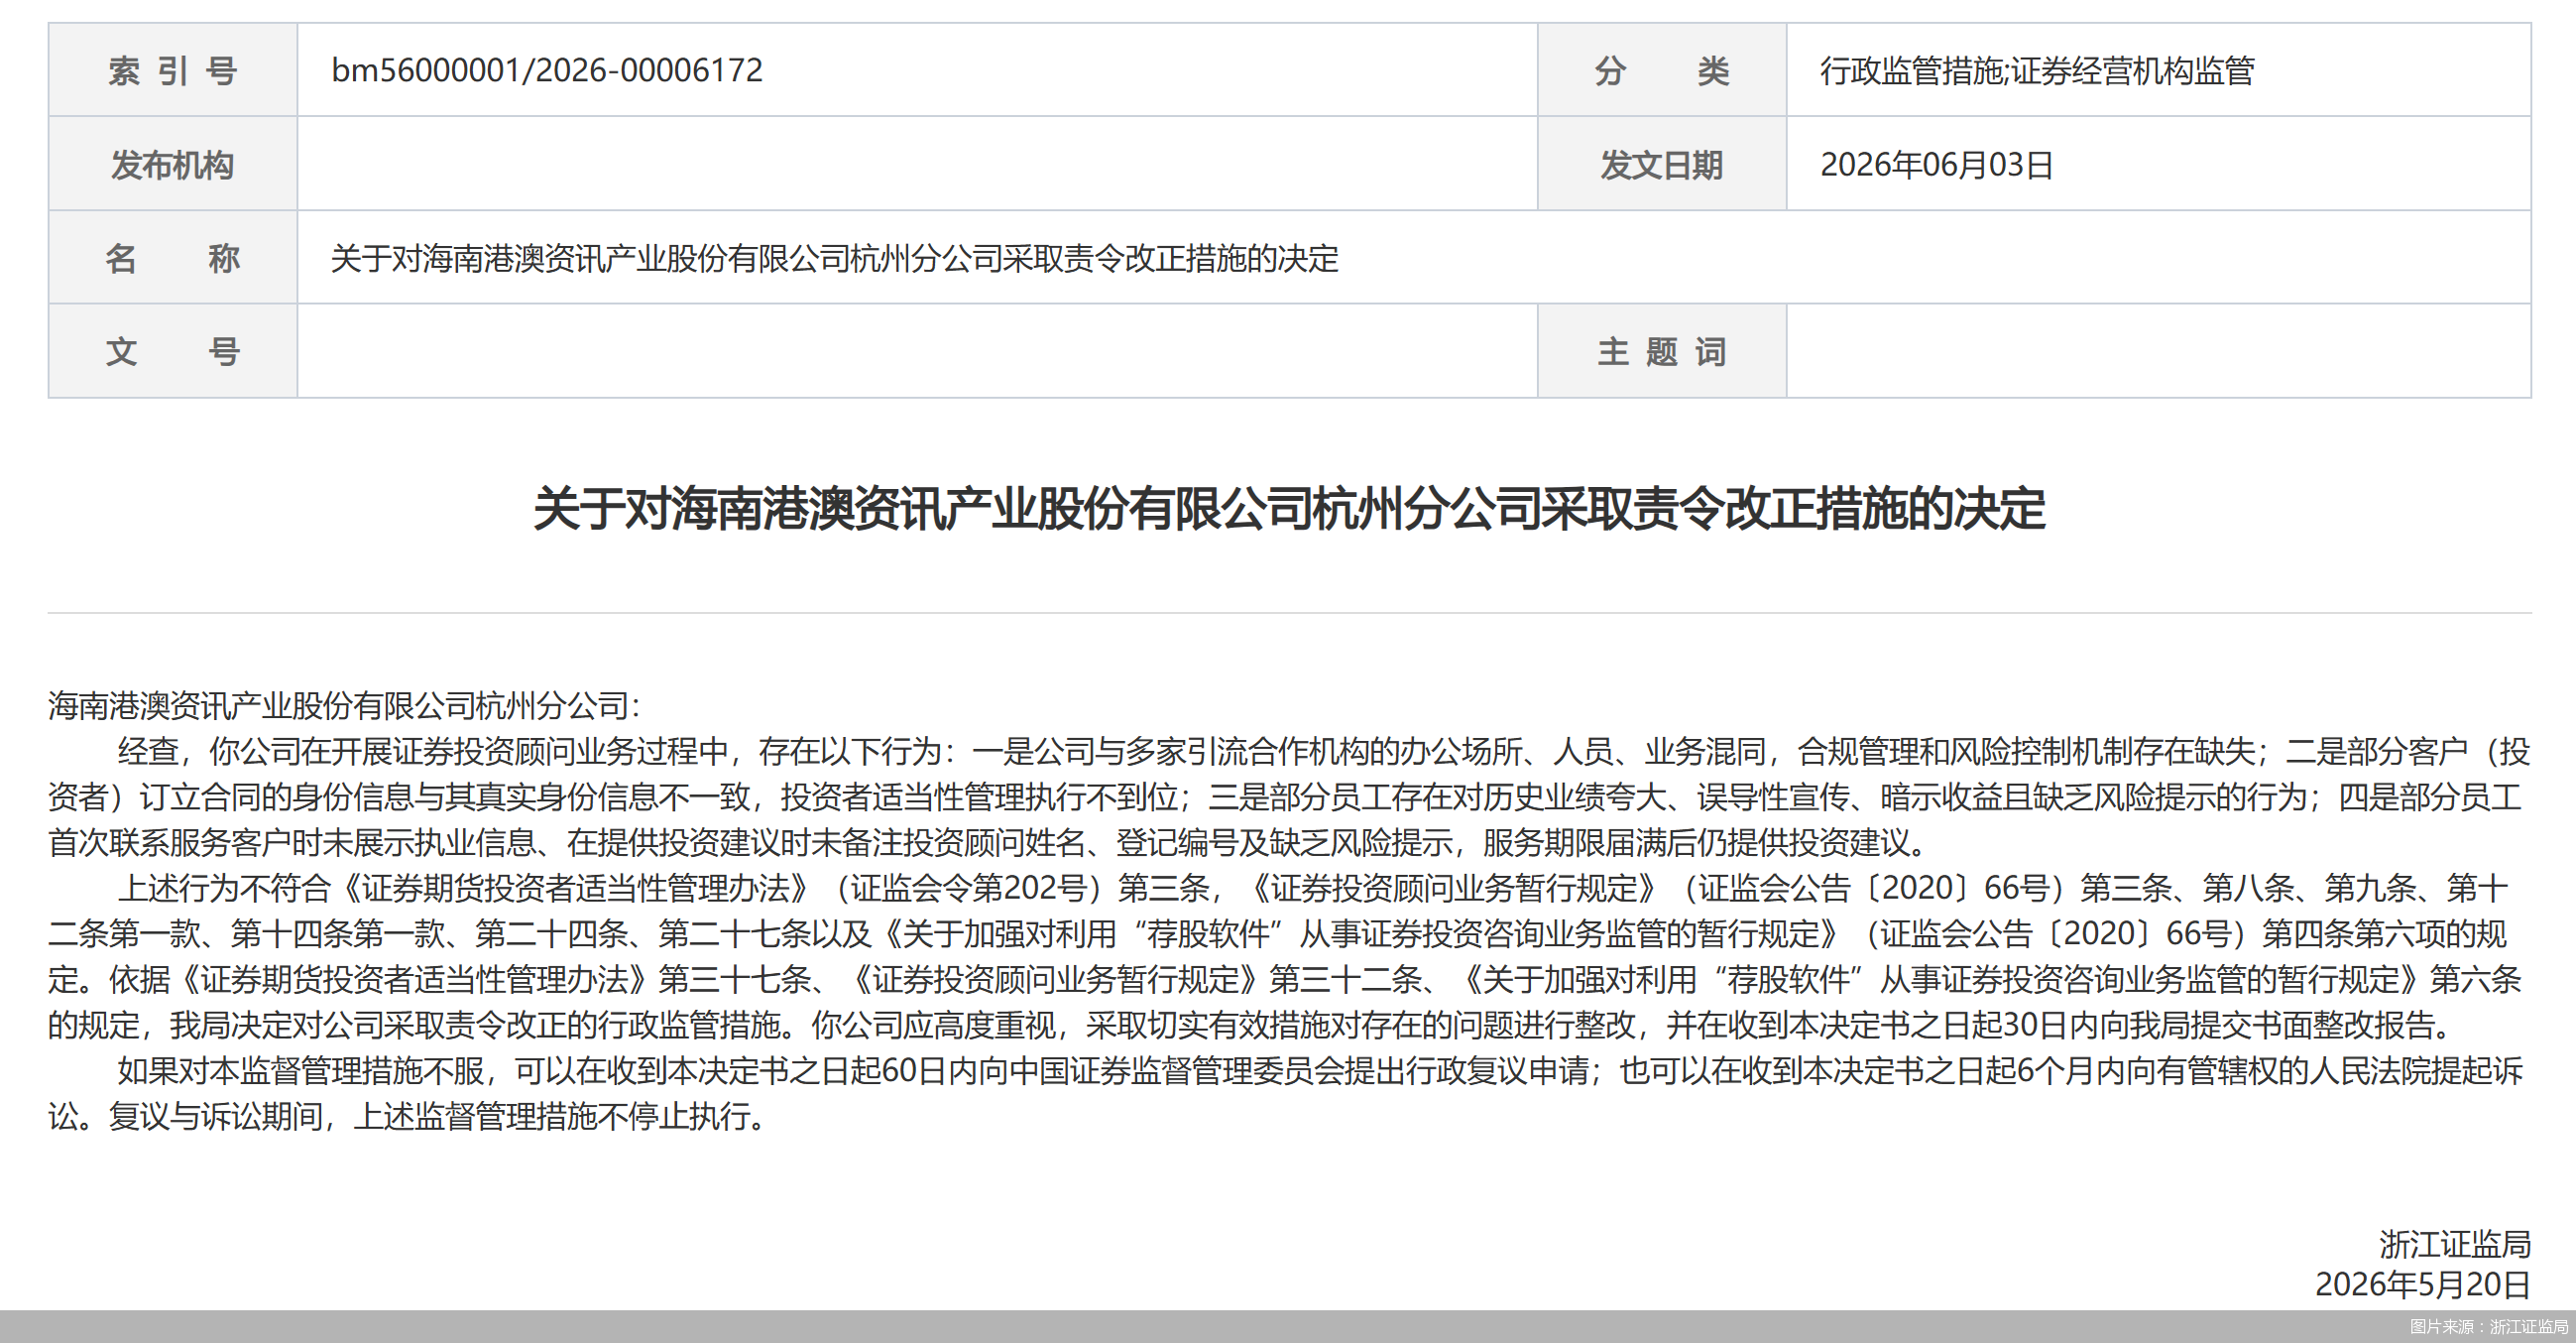Click the 发布机构 label cell
Screen dimensions: 2576x1343
[173, 164]
